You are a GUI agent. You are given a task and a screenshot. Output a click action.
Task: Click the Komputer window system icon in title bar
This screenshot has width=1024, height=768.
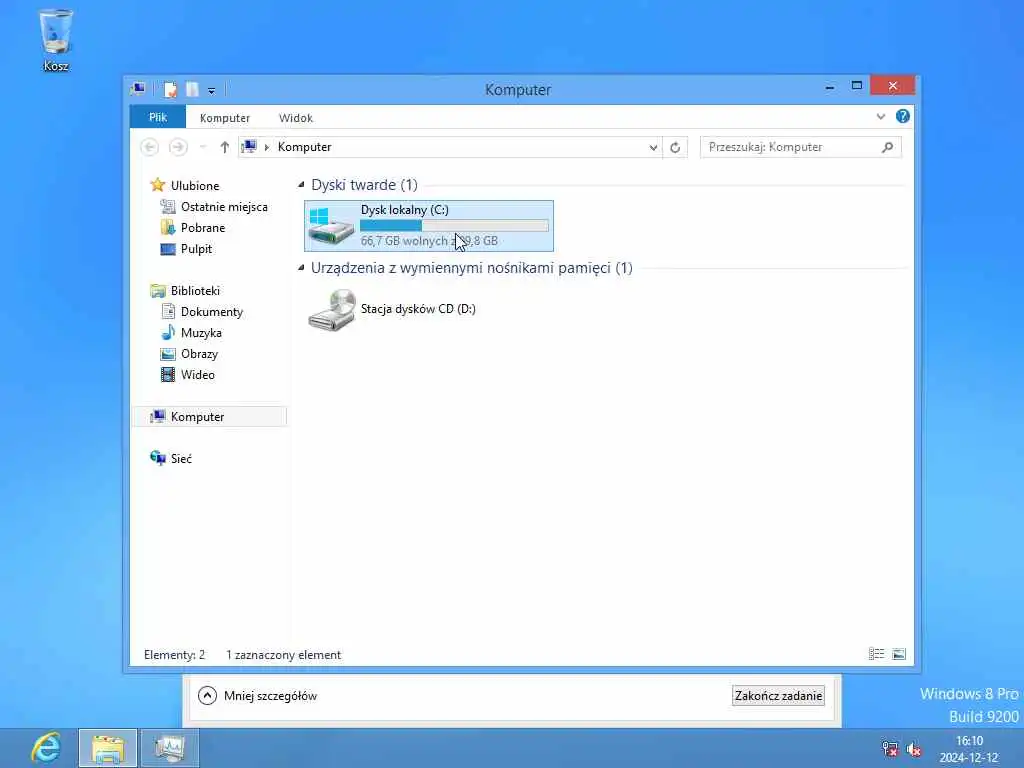pos(138,89)
